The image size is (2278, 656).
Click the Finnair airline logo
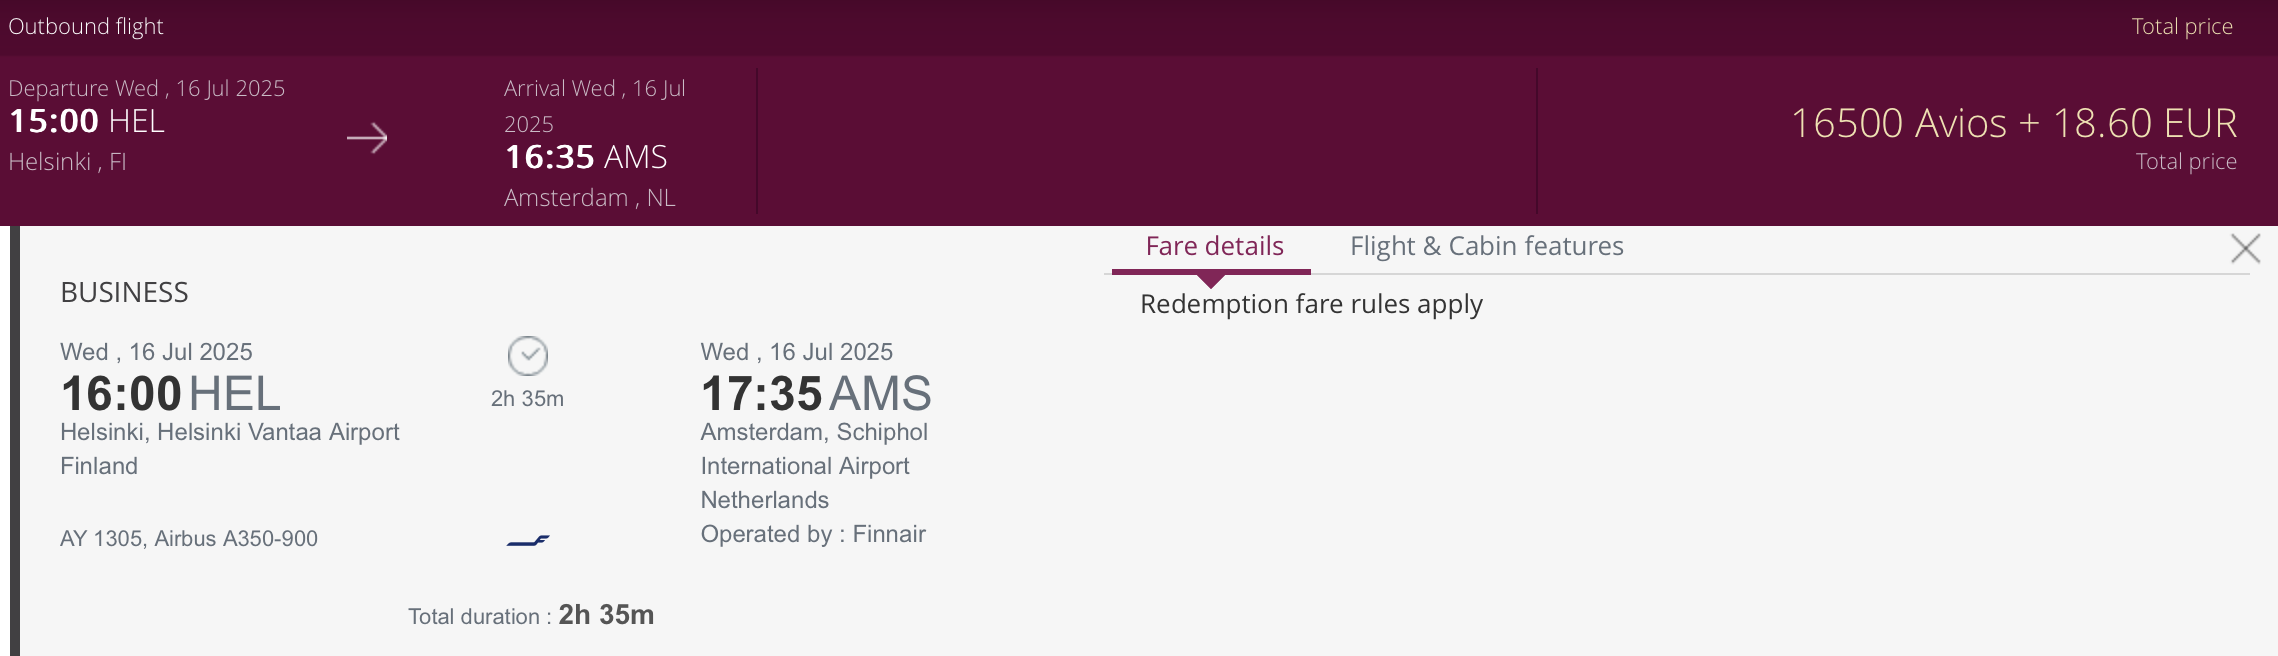528,541
